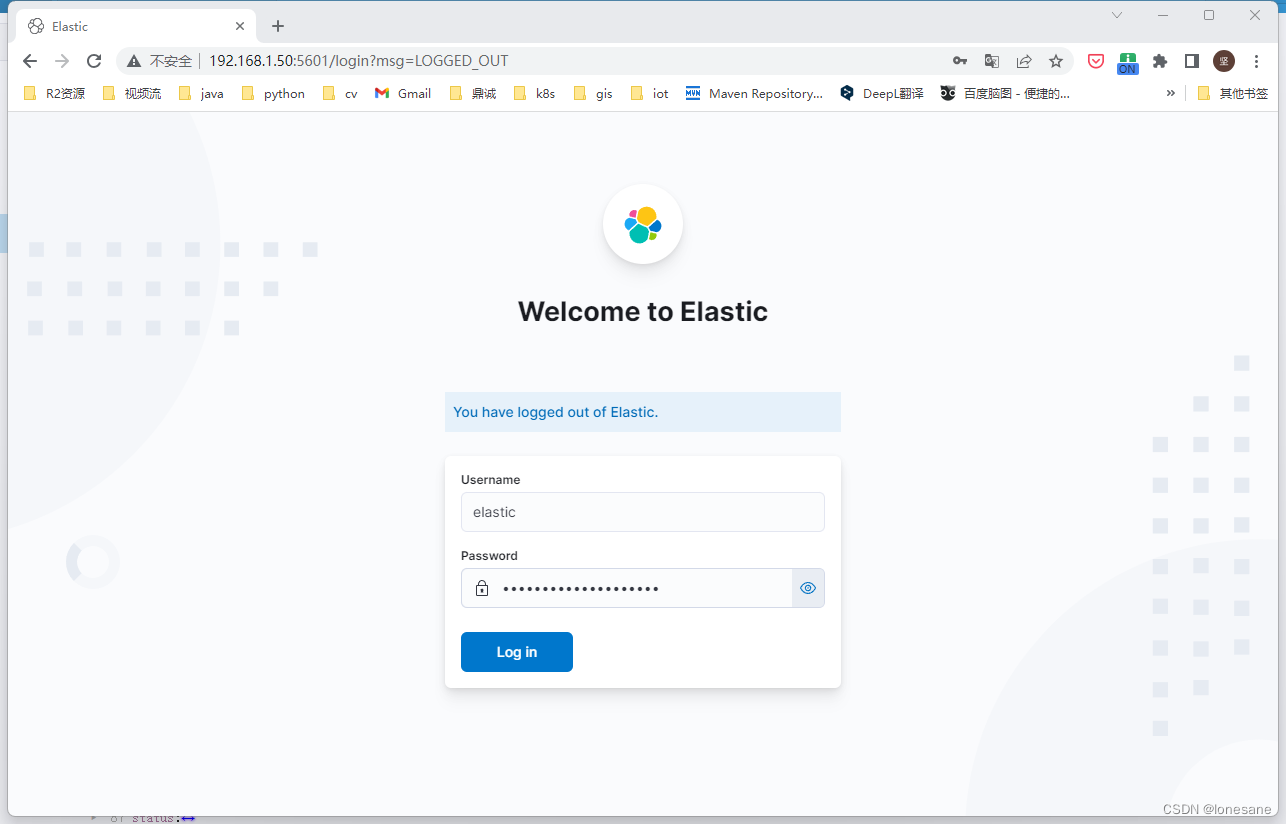Select the Elastic browser tab
The height and width of the screenshot is (824, 1286).
click(136, 26)
